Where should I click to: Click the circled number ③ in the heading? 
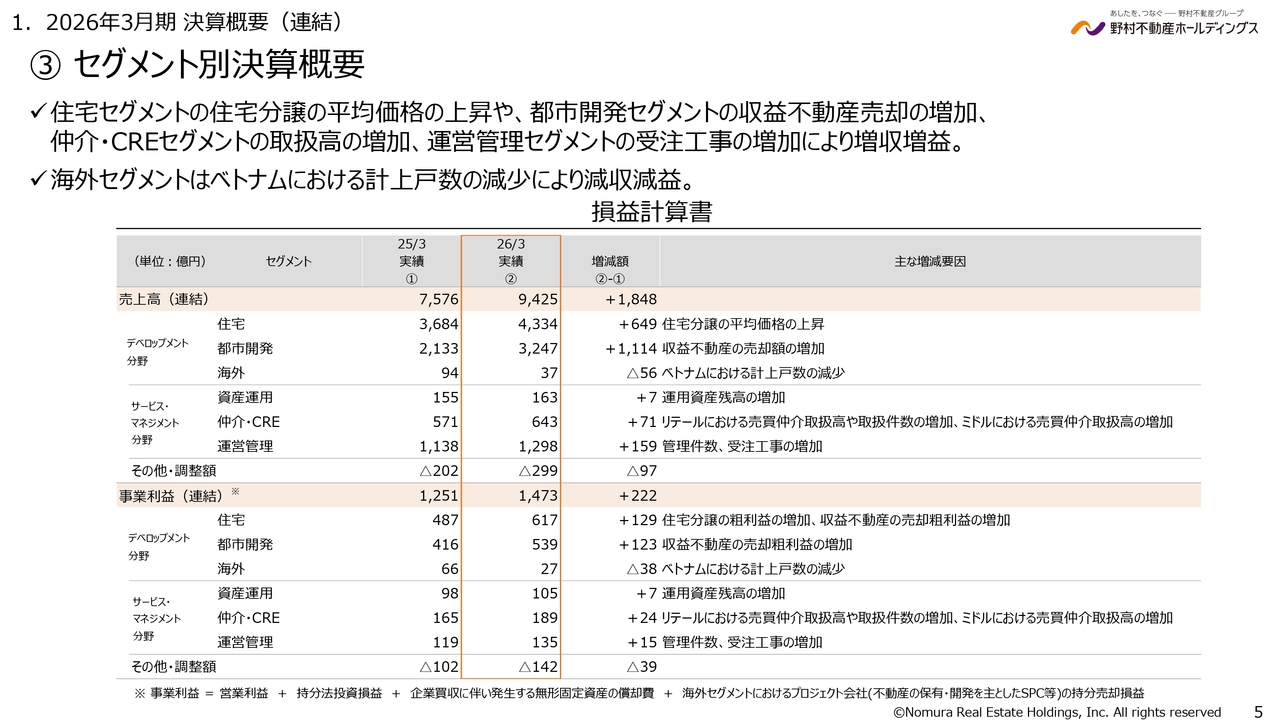point(47,66)
